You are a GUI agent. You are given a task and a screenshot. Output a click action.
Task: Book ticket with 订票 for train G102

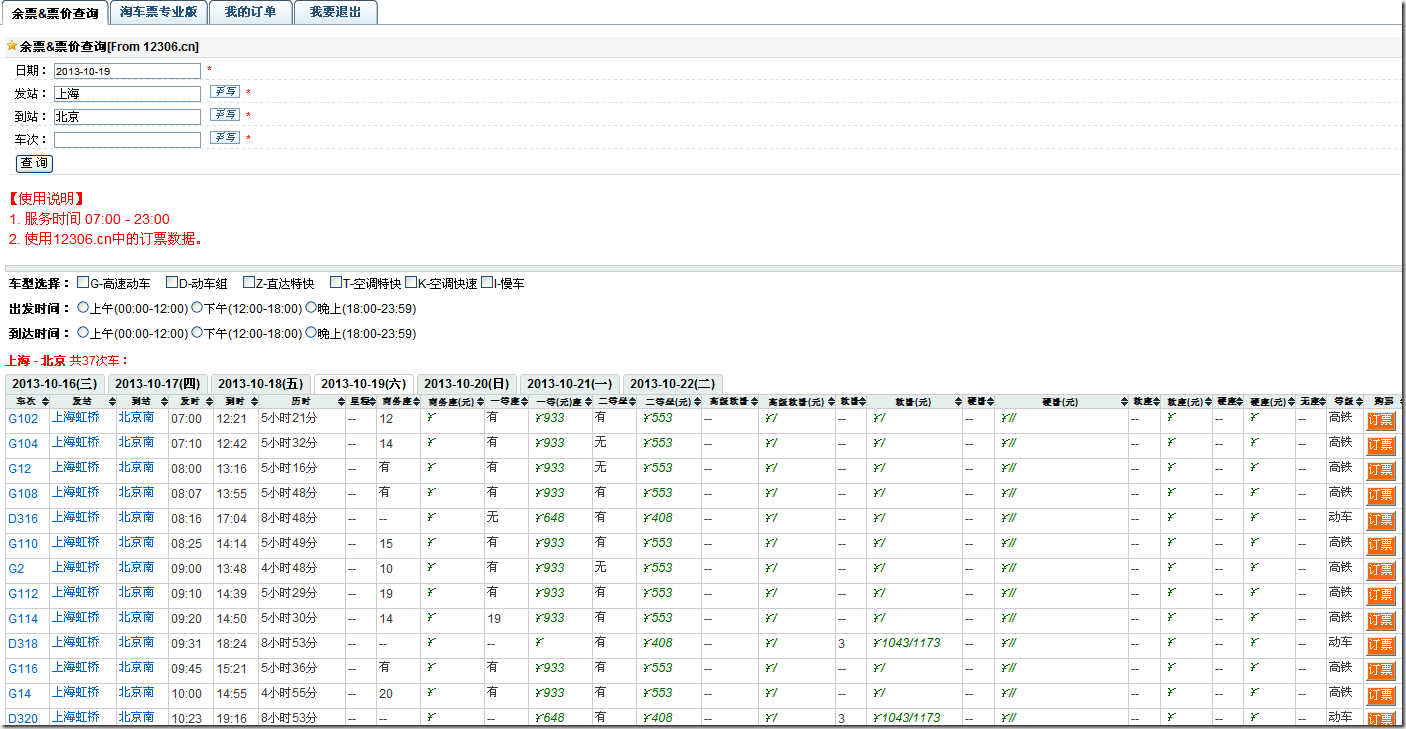click(x=1380, y=420)
